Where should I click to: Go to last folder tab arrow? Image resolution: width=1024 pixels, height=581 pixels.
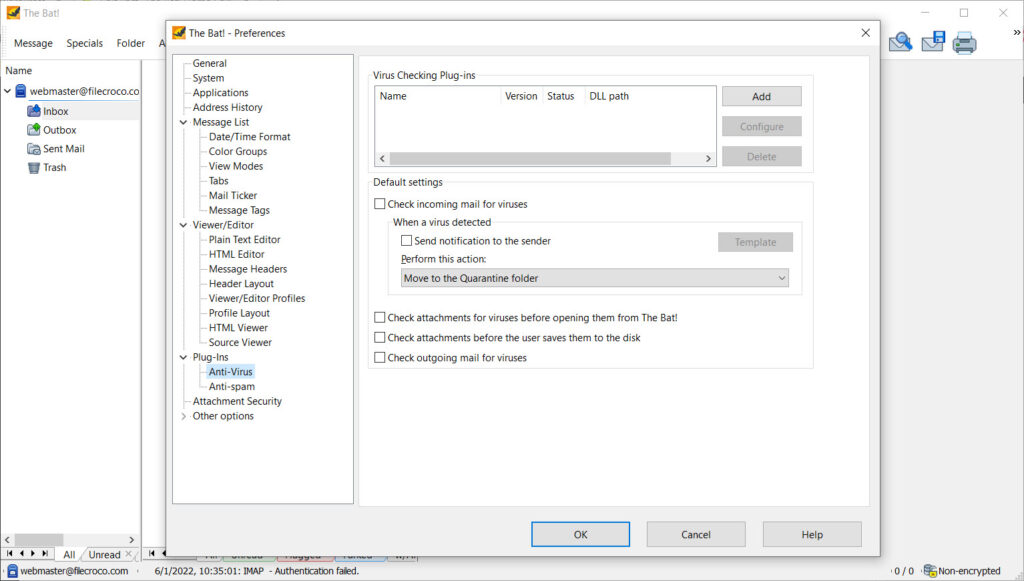point(44,554)
